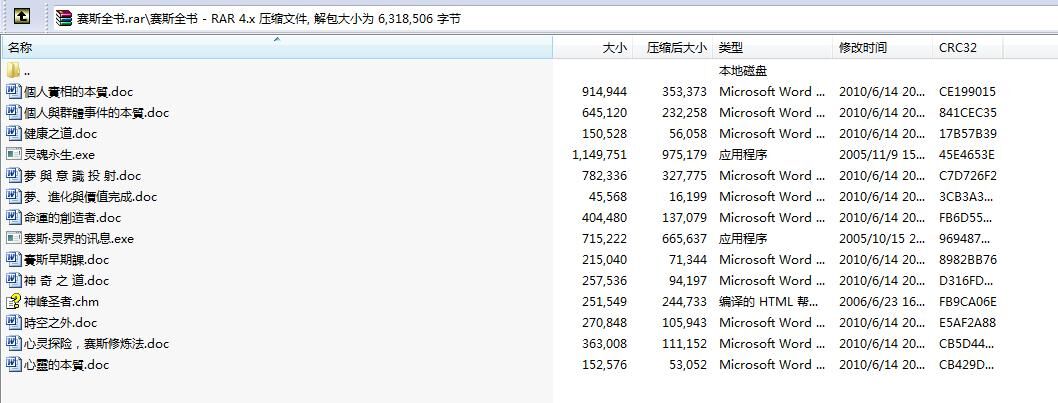This screenshot has height=403, width=1058.
Task: Click the 塞斯·灵界的讯息.exe program icon
Action: [x=13, y=239]
